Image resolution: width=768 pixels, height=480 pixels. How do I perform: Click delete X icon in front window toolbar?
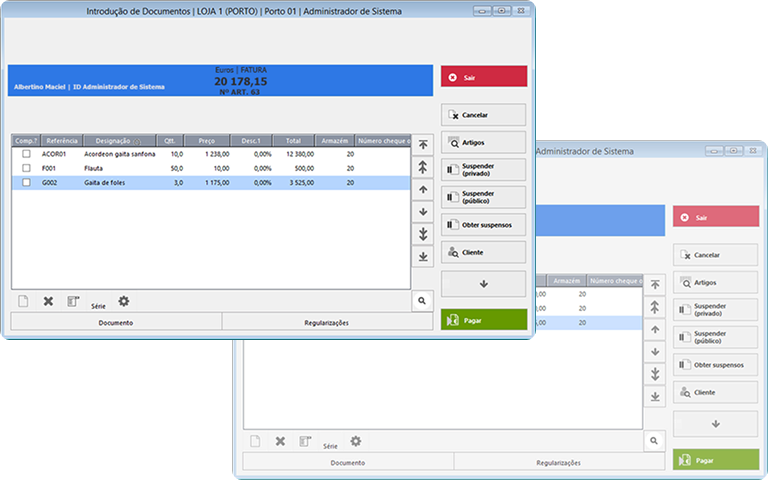pyautogui.click(x=48, y=301)
